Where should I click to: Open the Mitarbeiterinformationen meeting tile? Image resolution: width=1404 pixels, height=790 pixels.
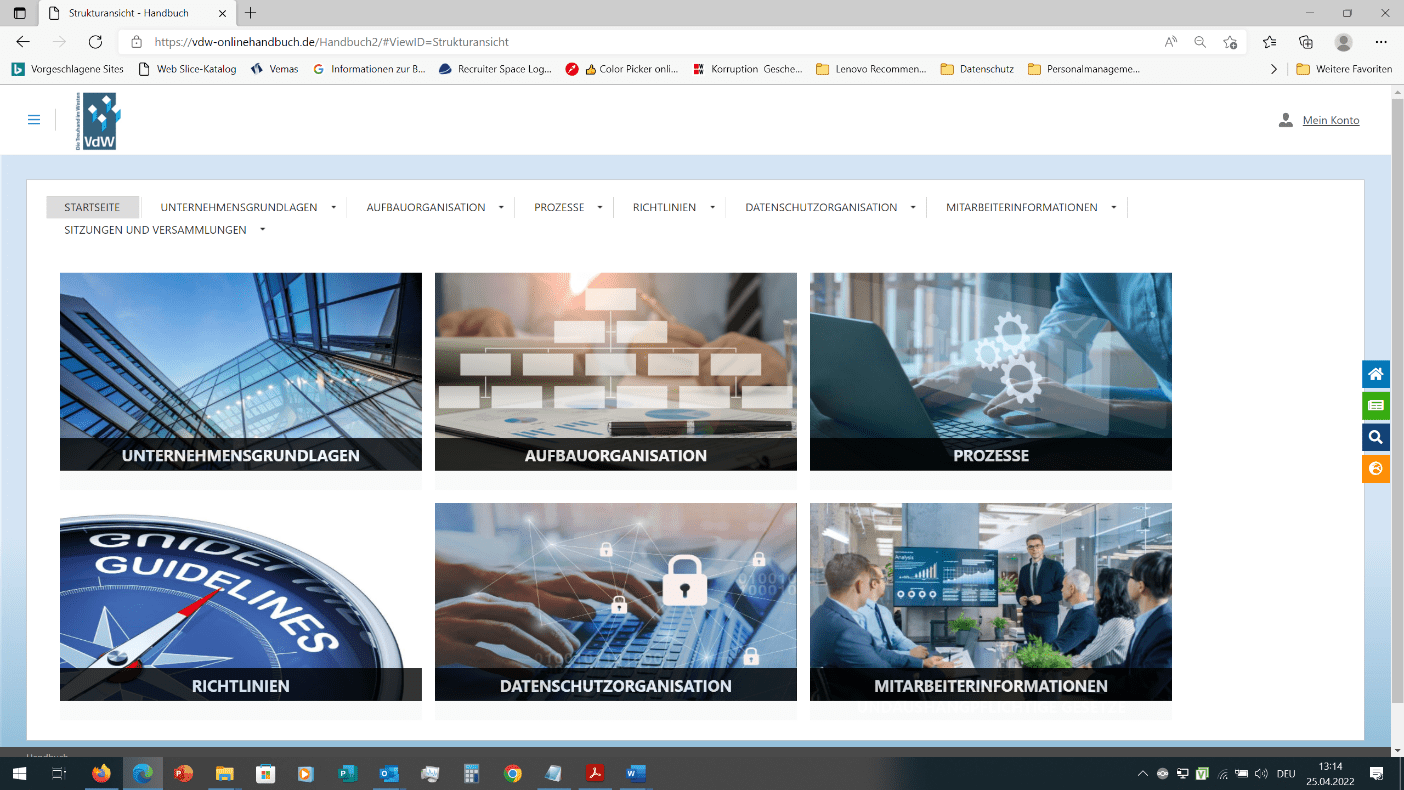point(991,601)
